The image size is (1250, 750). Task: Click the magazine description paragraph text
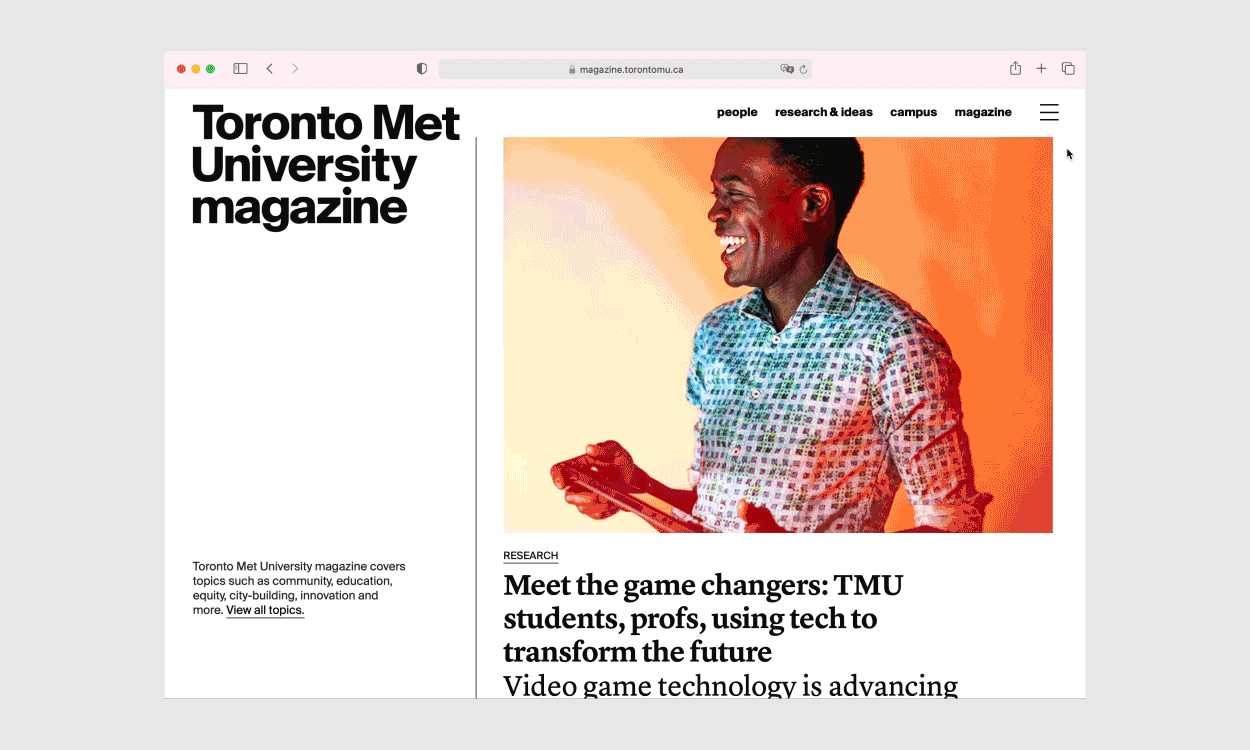point(299,588)
